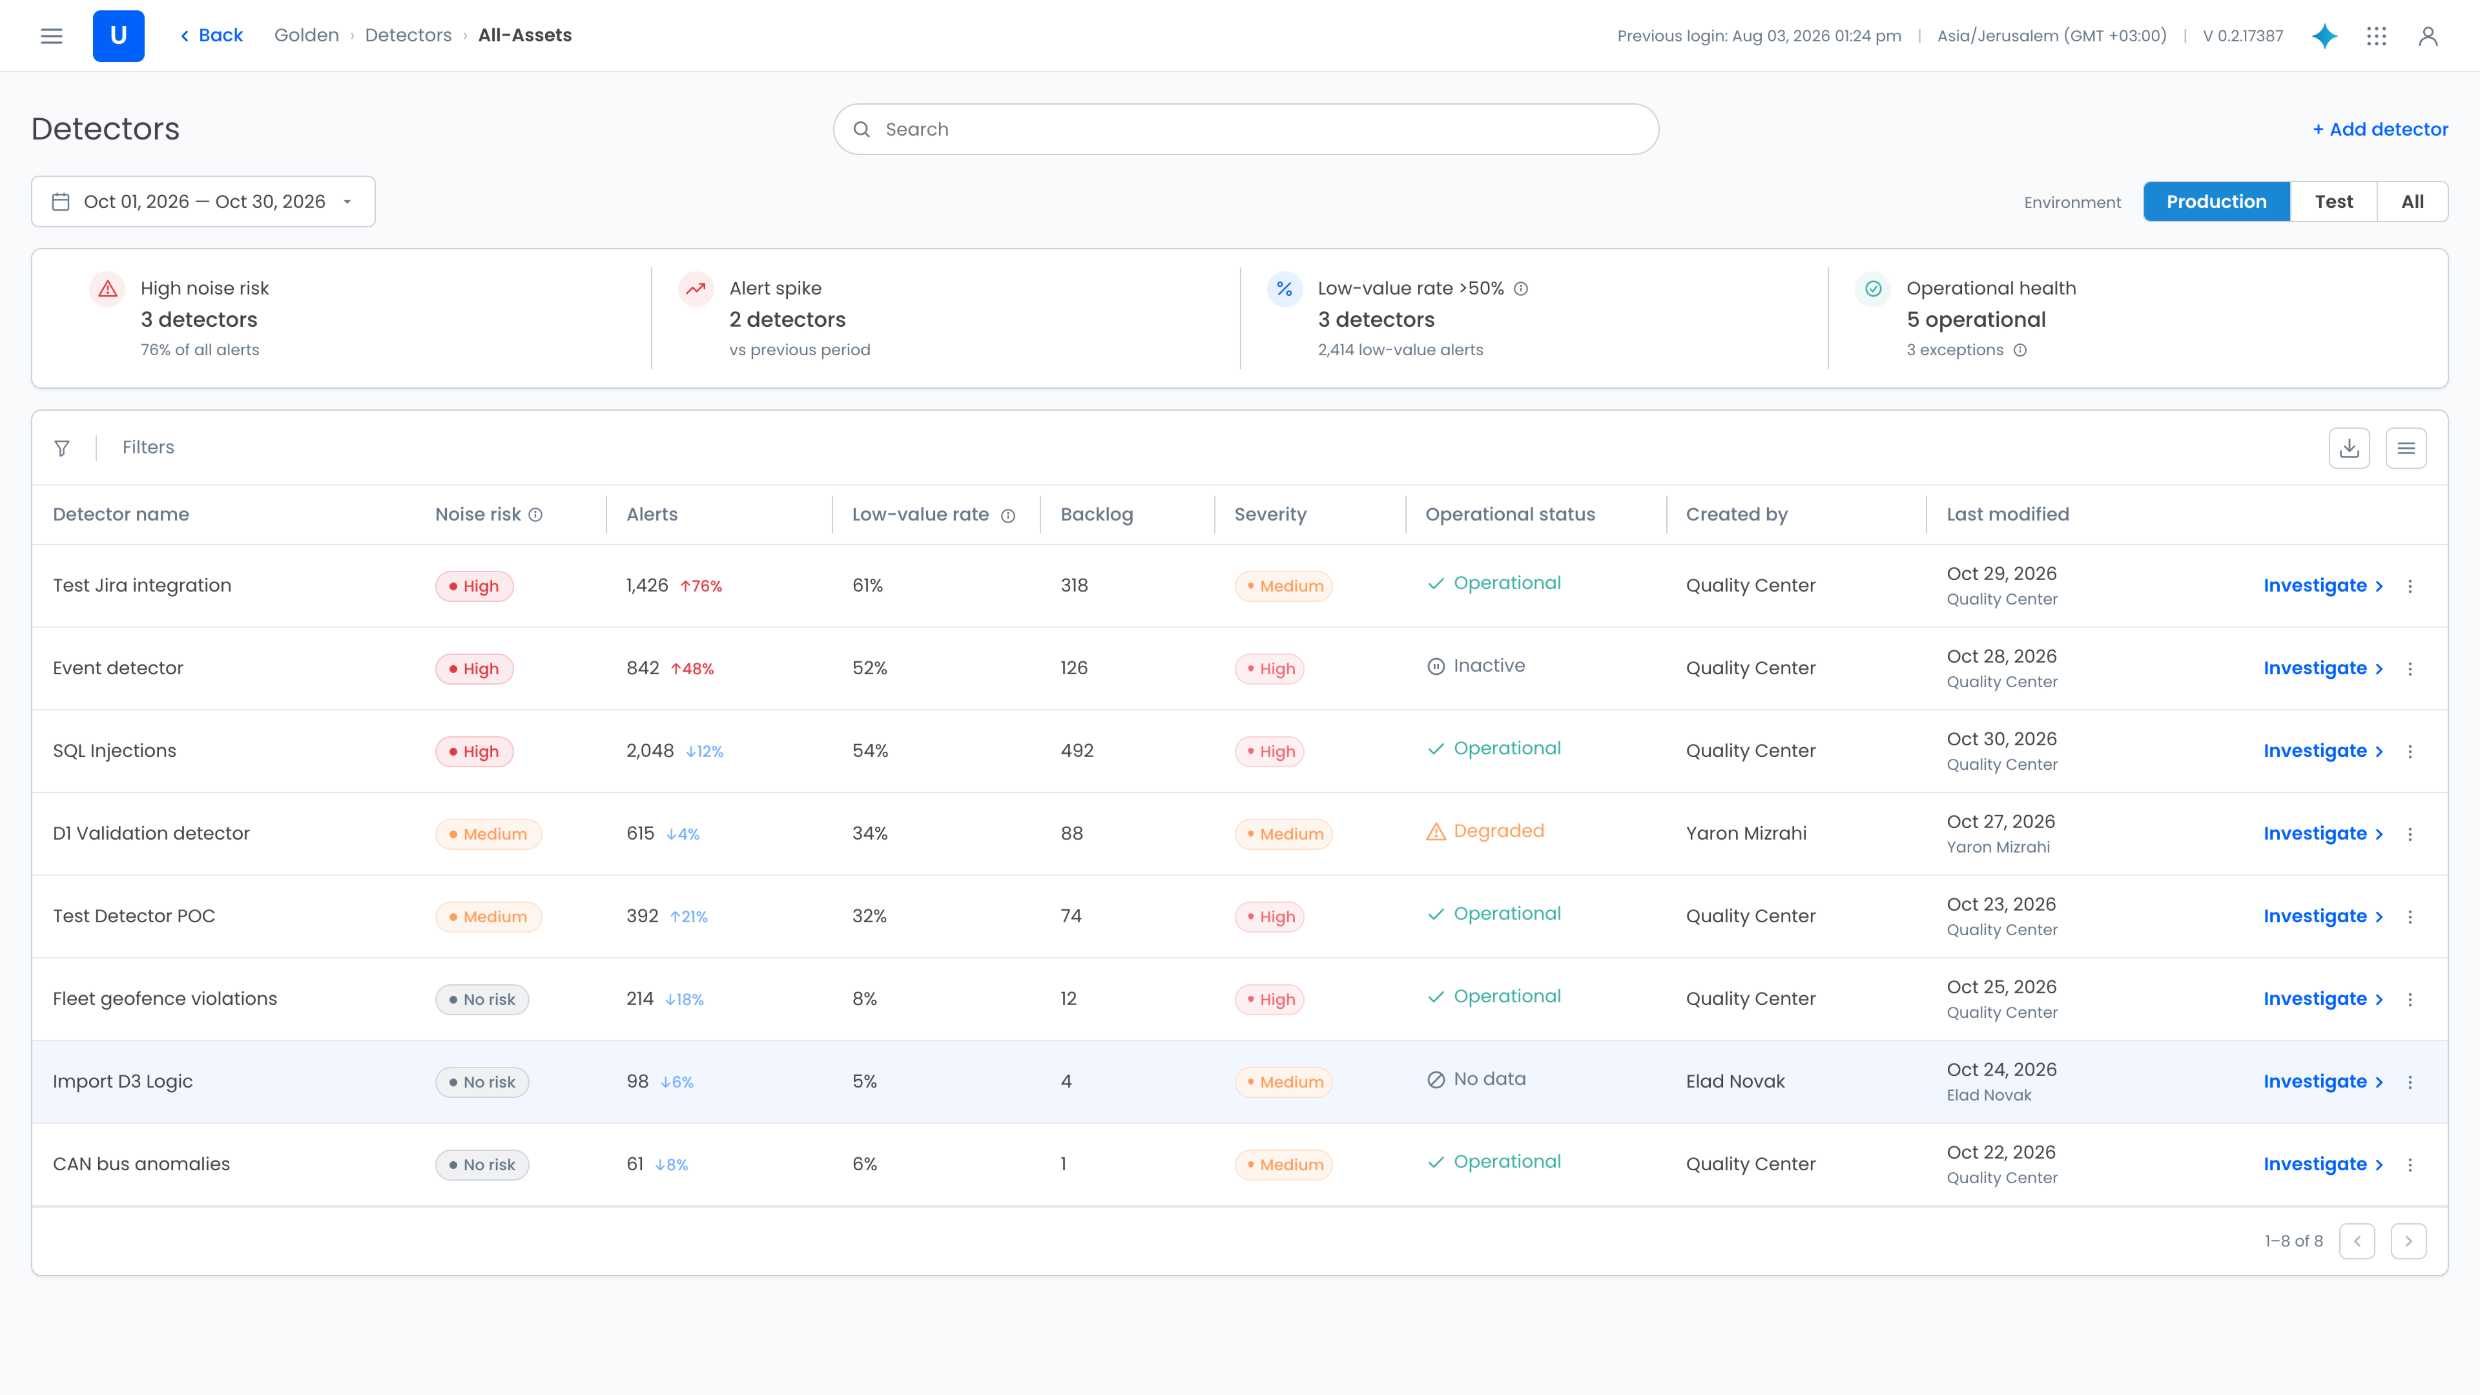The image size is (2480, 1395).
Task: Click Inactive status for Event detector
Action: [x=1476, y=666]
